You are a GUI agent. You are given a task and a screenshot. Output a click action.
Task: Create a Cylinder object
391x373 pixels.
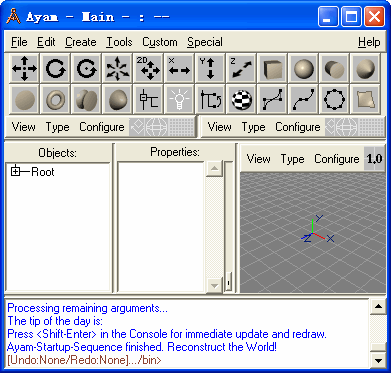334,68
